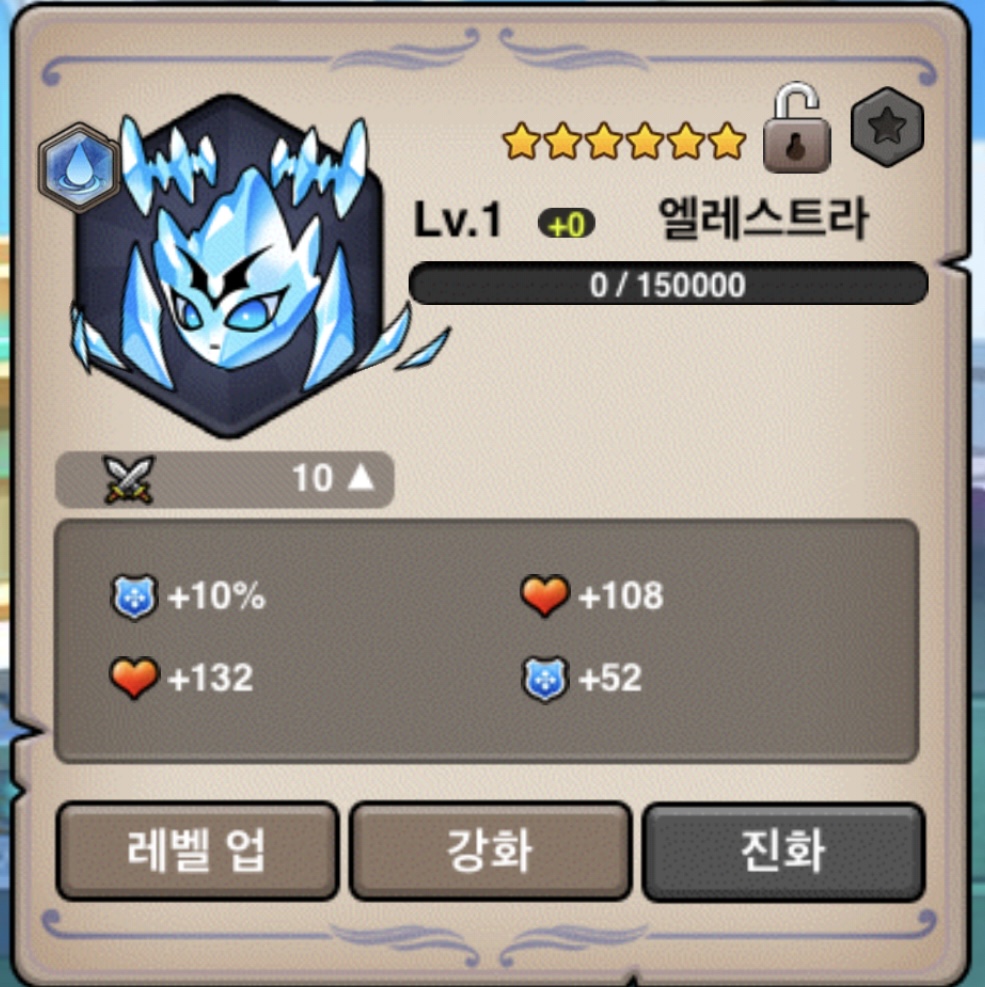
Task: Click the heart icon beside +132
Action: pos(133,678)
